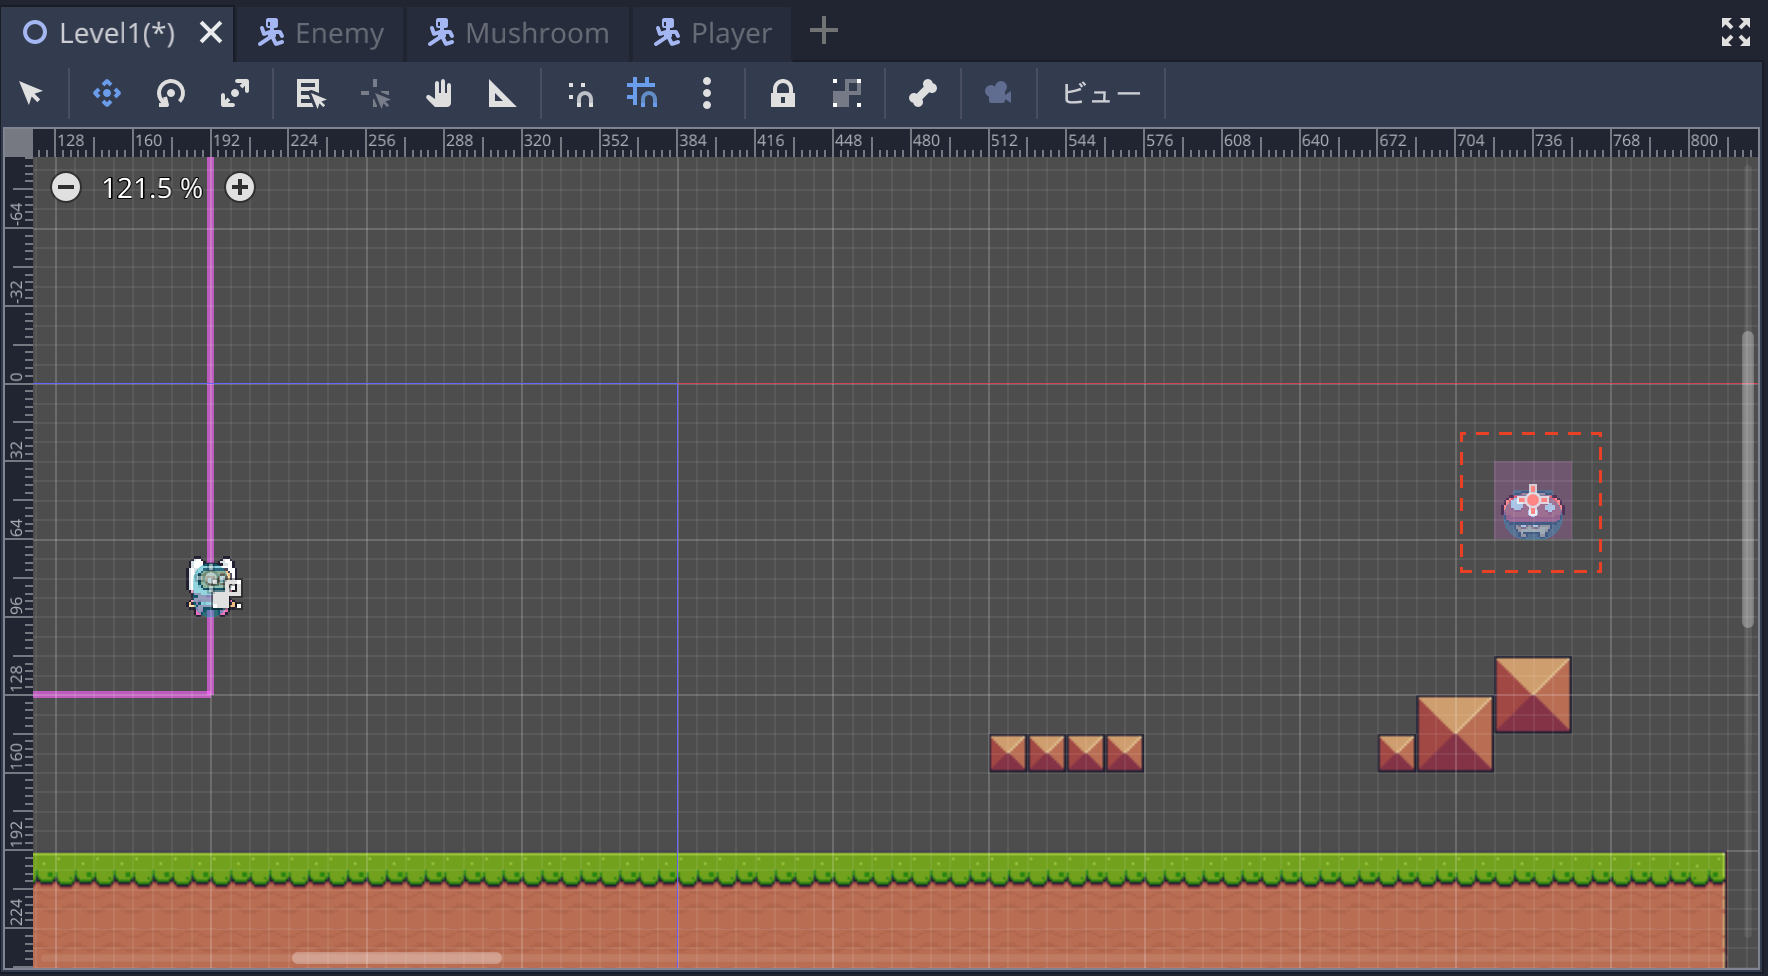Add a new scene tab with plus
This screenshot has height=976, width=1768.
[823, 31]
